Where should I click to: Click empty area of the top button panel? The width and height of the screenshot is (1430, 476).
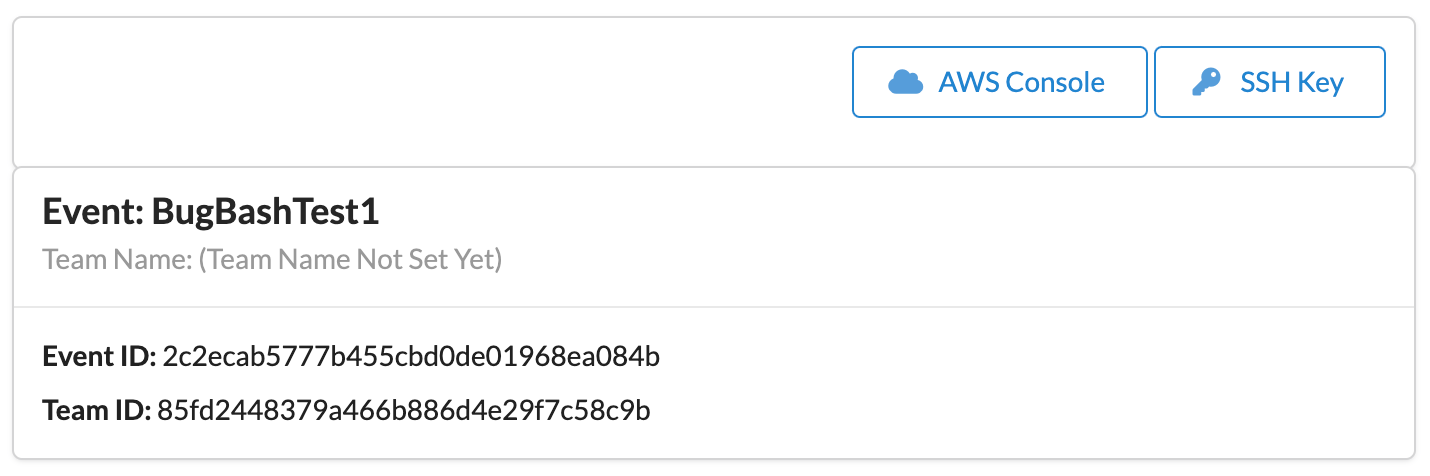430,92
